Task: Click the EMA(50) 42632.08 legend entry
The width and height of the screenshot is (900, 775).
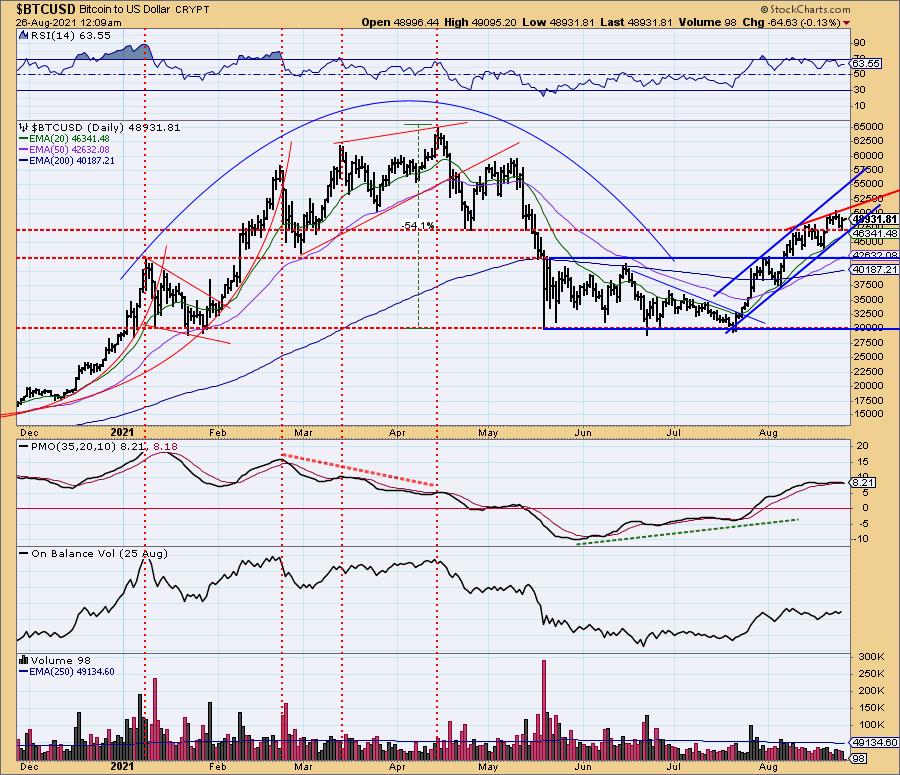Action: [69, 150]
